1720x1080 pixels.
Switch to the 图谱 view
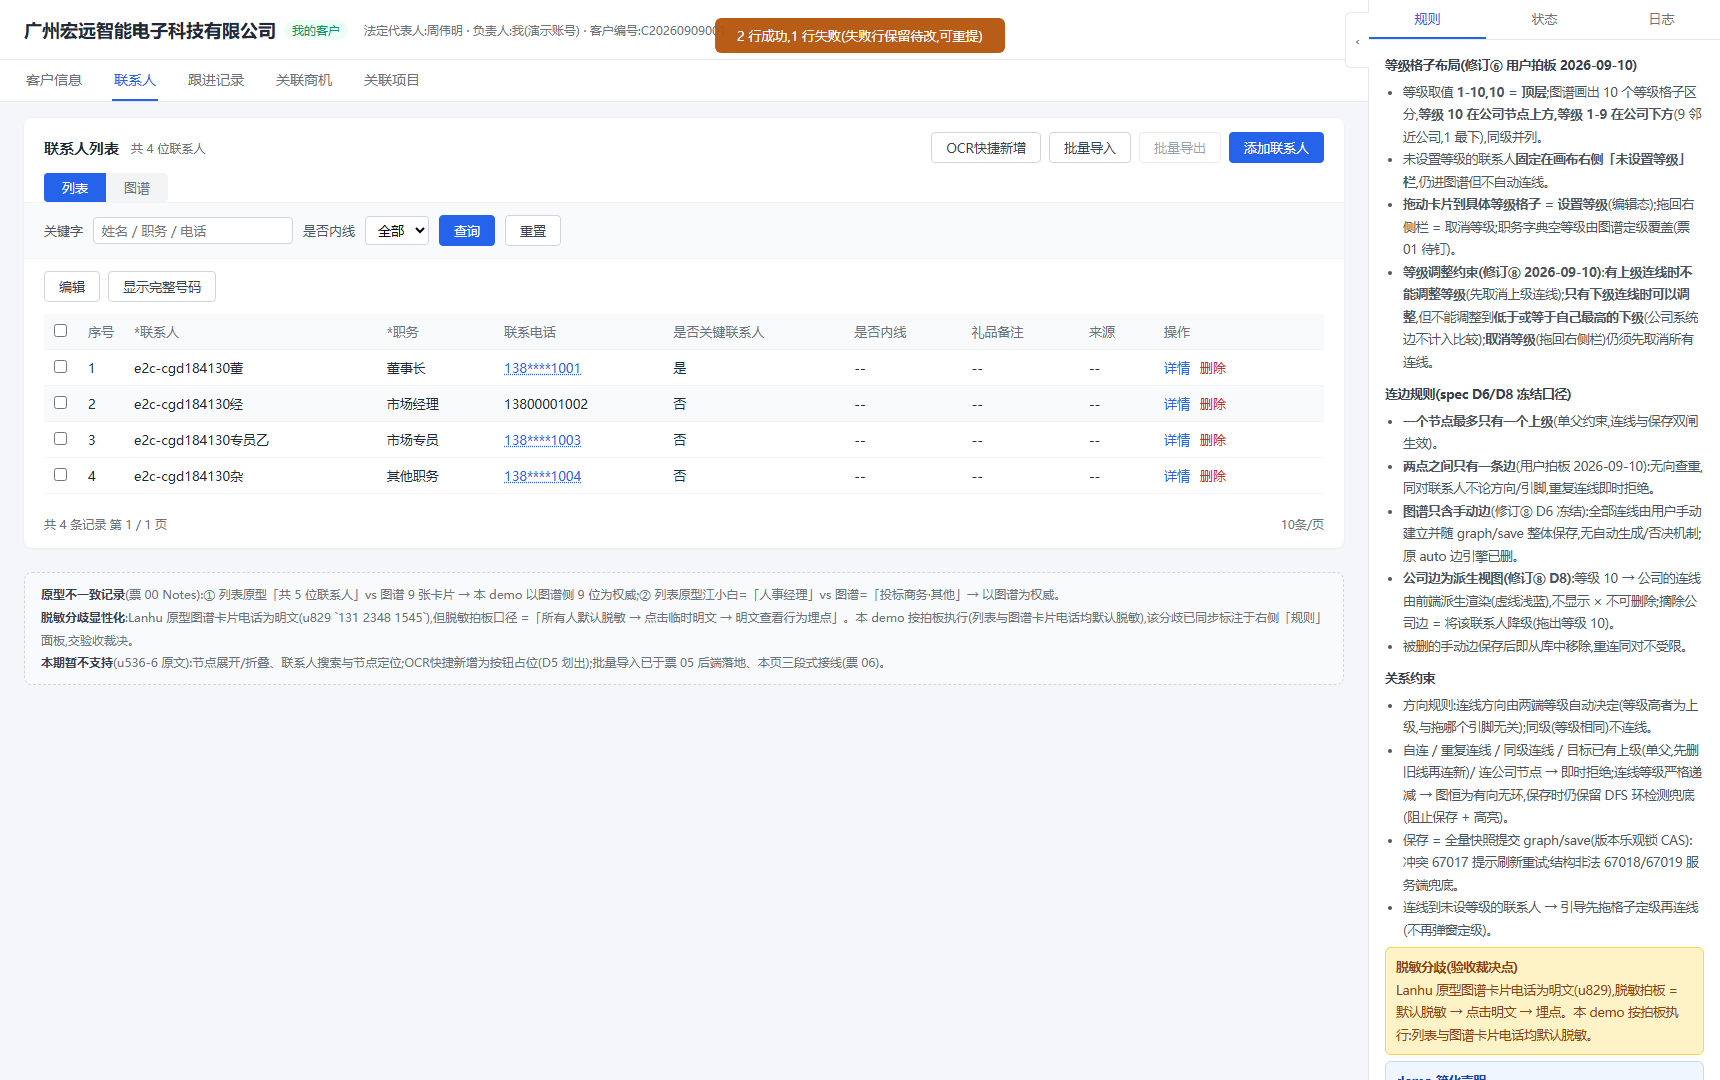click(x=137, y=188)
